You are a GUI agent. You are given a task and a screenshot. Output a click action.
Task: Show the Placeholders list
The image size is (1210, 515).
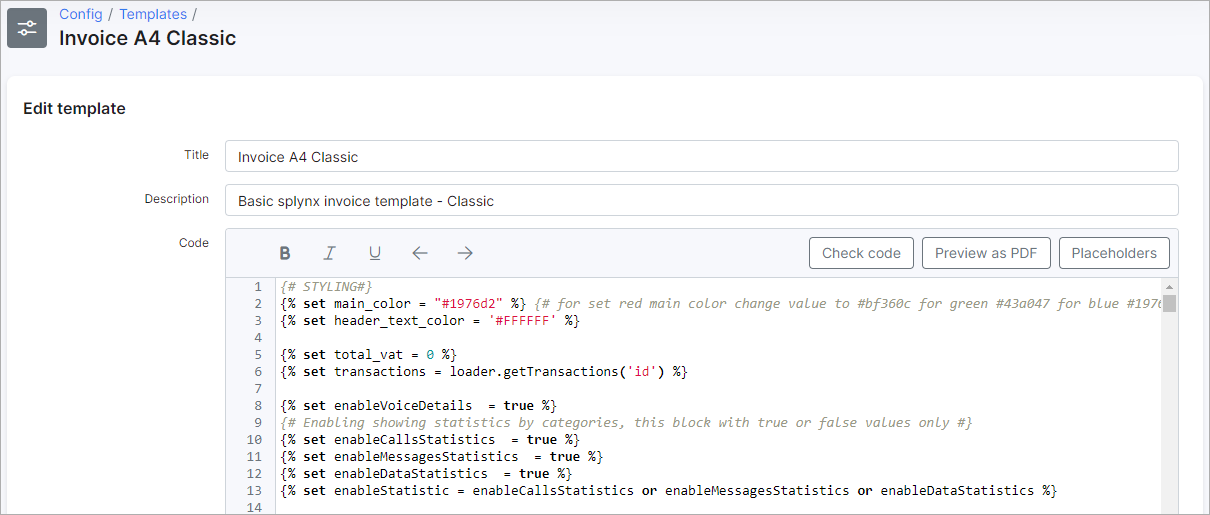pos(1113,253)
